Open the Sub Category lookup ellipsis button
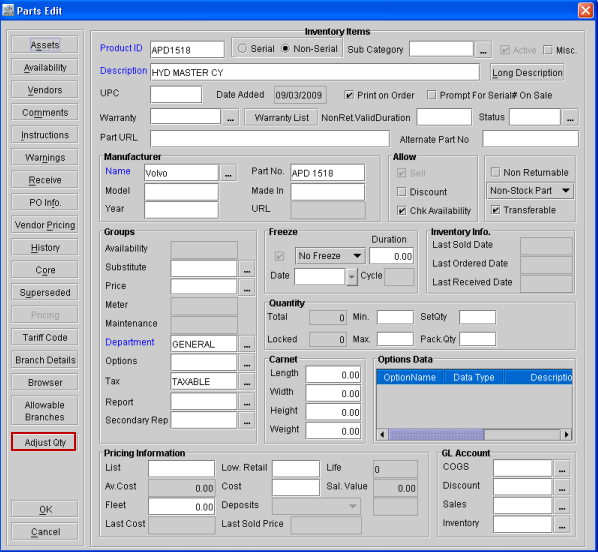The width and height of the screenshot is (598, 552). tap(483, 50)
